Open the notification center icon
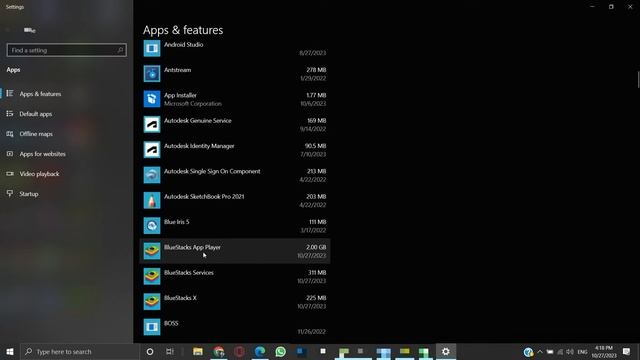Viewport: 640px width, 360px height. [x=627, y=351]
